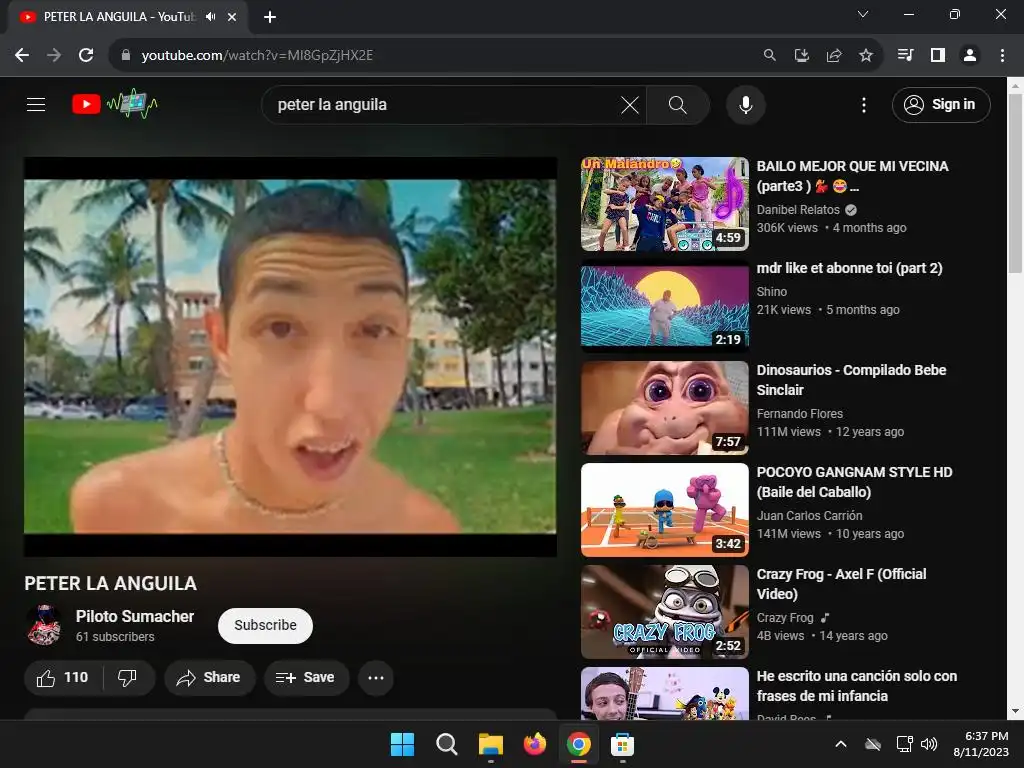The width and height of the screenshot is (1024, 768).
Task: Open the YouTube guide hamburger menu
Action: click(36, 104)
